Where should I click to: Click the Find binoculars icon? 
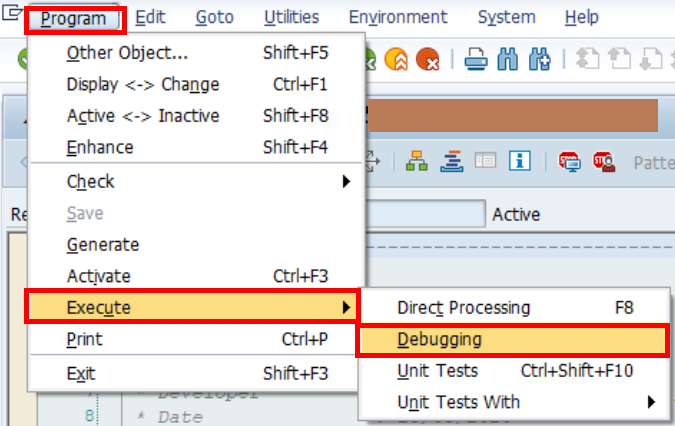[x=508, y=59]
